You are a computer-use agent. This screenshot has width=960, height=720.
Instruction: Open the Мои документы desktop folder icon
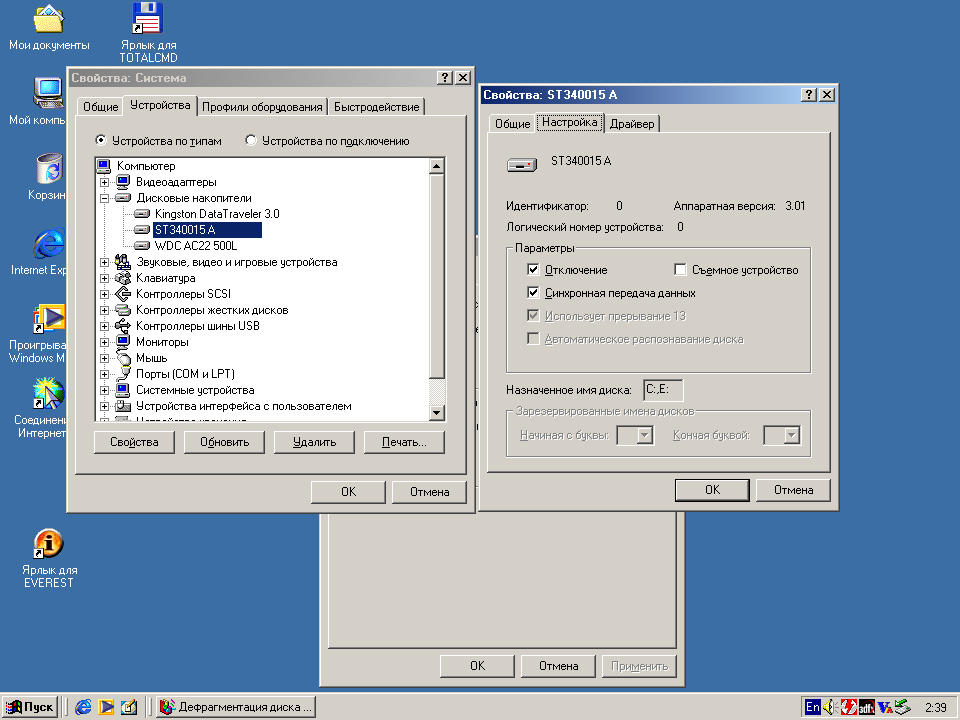48,19
